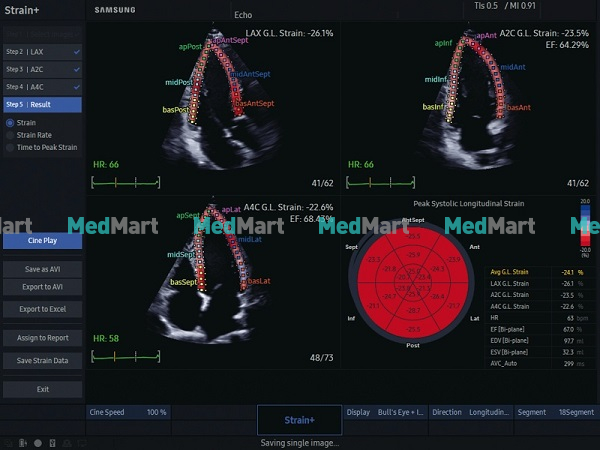Click the A2C view cine timeline bar
The height and width of the screenshot is (450, 600).
[x=380, y=183]
